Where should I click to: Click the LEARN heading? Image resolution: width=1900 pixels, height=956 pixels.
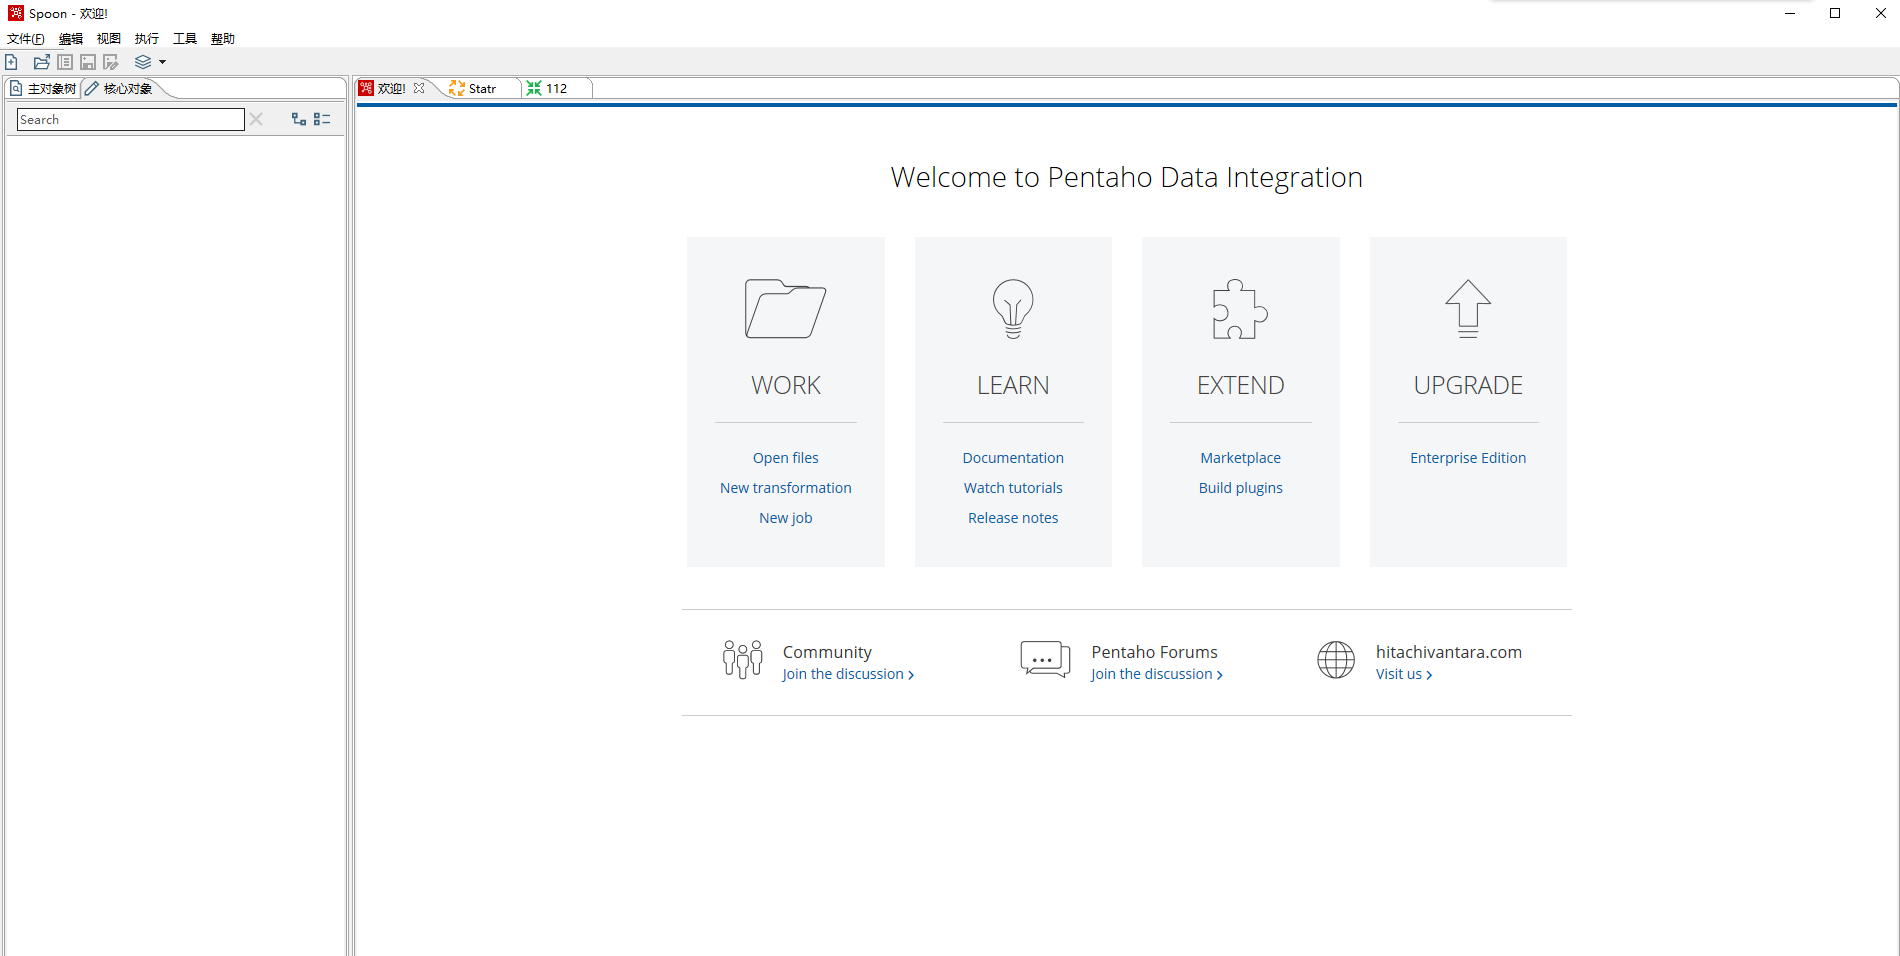[1013, 386]
